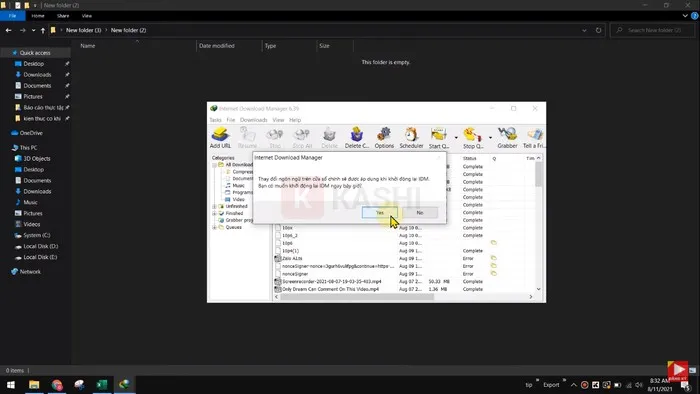This screenshot has height=394, width=700.
Task: Select the Grabber projects tree item
Action: coord(236,220)
